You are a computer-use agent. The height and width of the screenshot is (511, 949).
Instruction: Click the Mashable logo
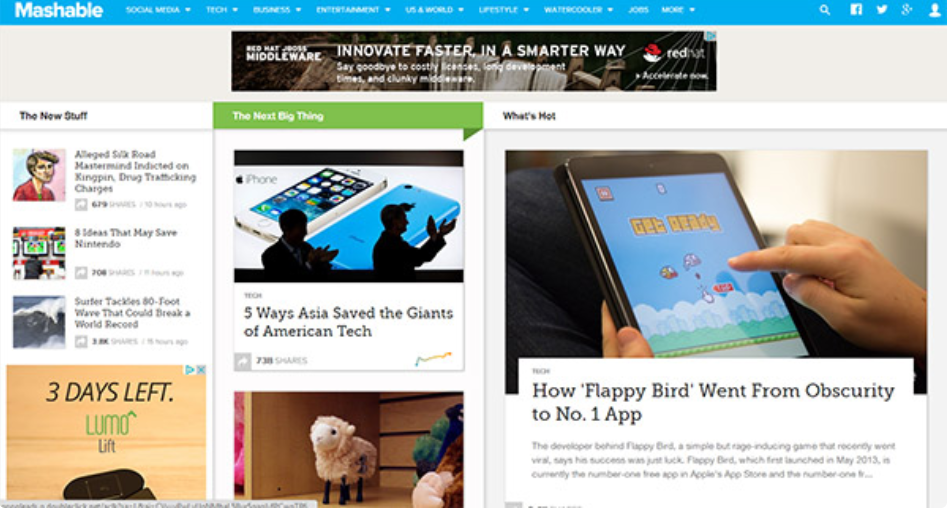(x=59, y=10)
